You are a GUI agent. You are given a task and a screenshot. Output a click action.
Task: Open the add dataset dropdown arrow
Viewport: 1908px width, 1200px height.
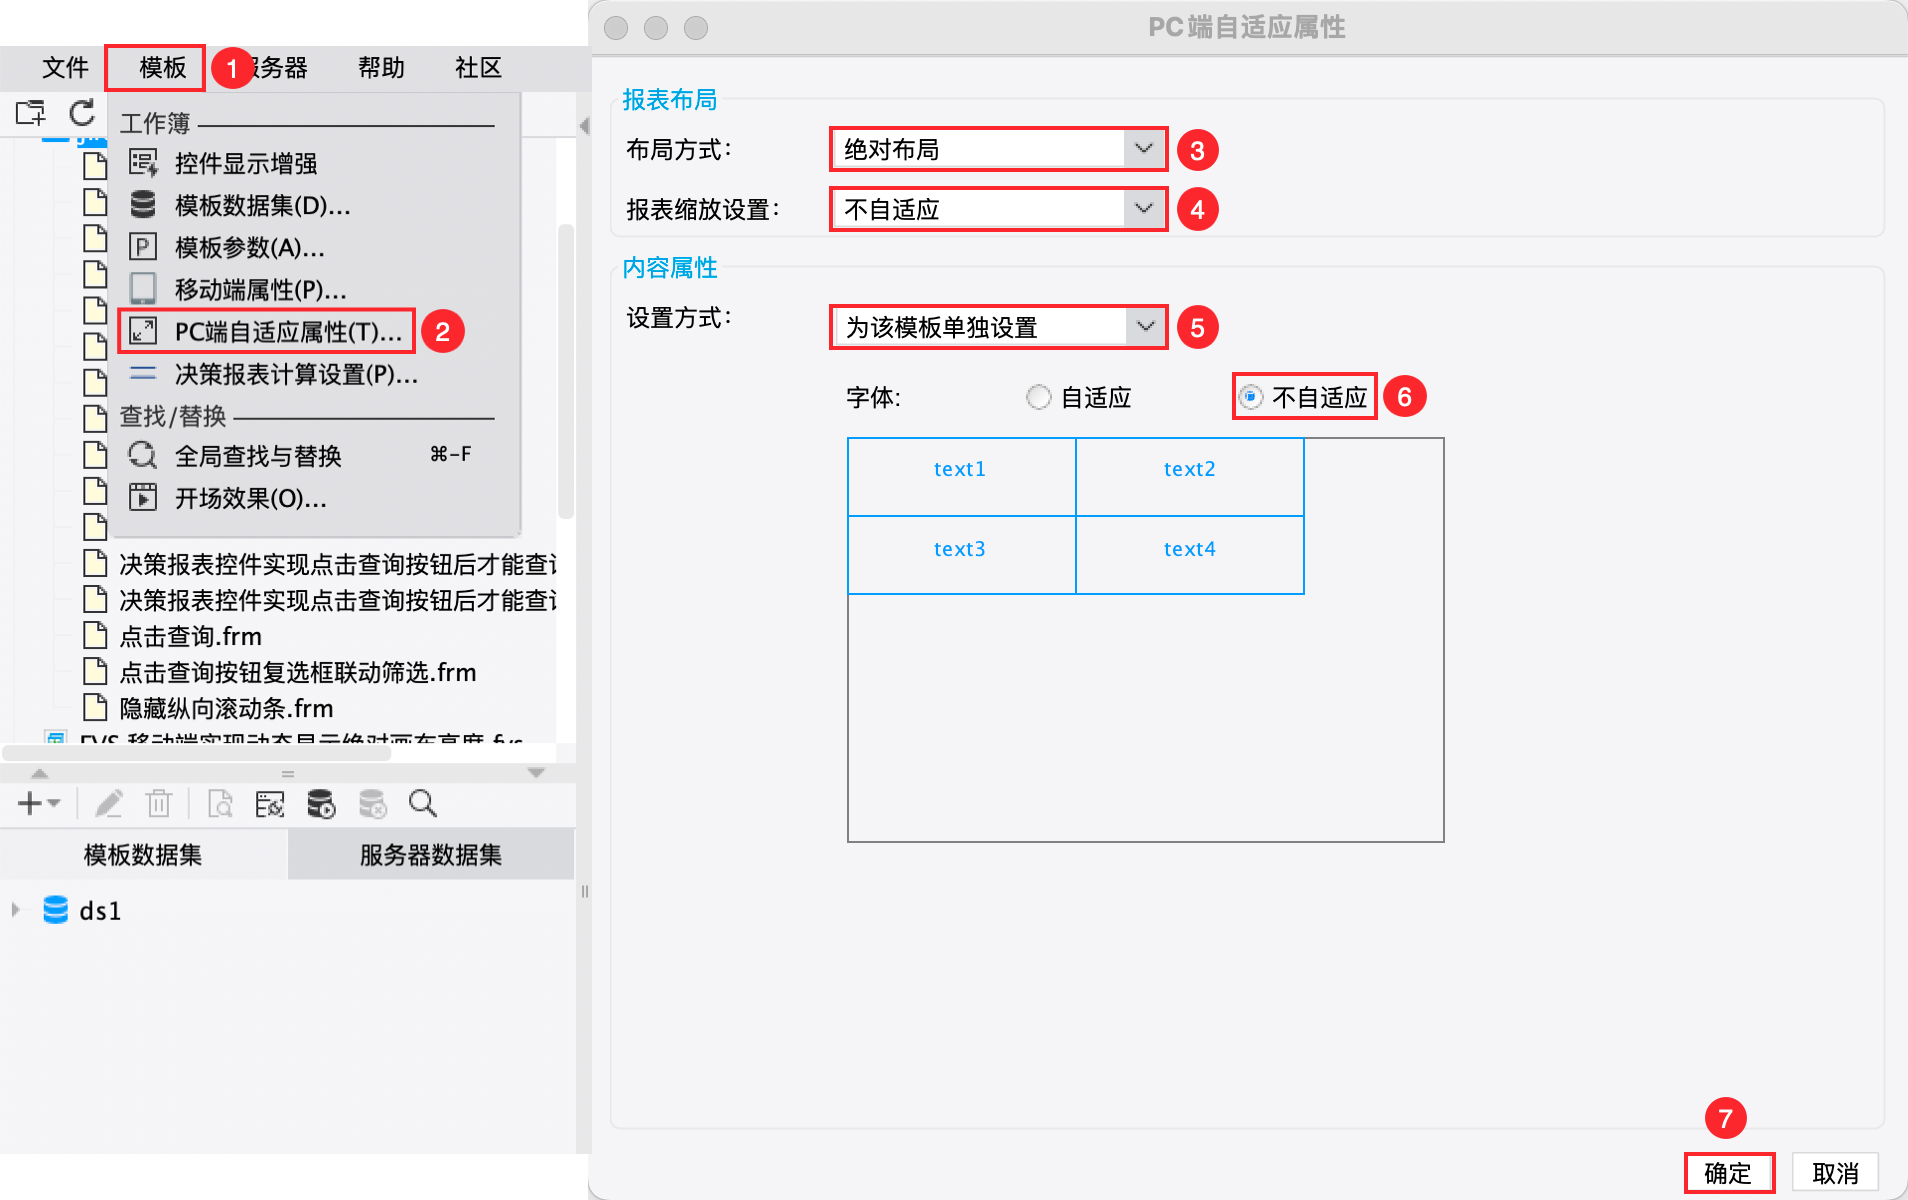point(54,803)
